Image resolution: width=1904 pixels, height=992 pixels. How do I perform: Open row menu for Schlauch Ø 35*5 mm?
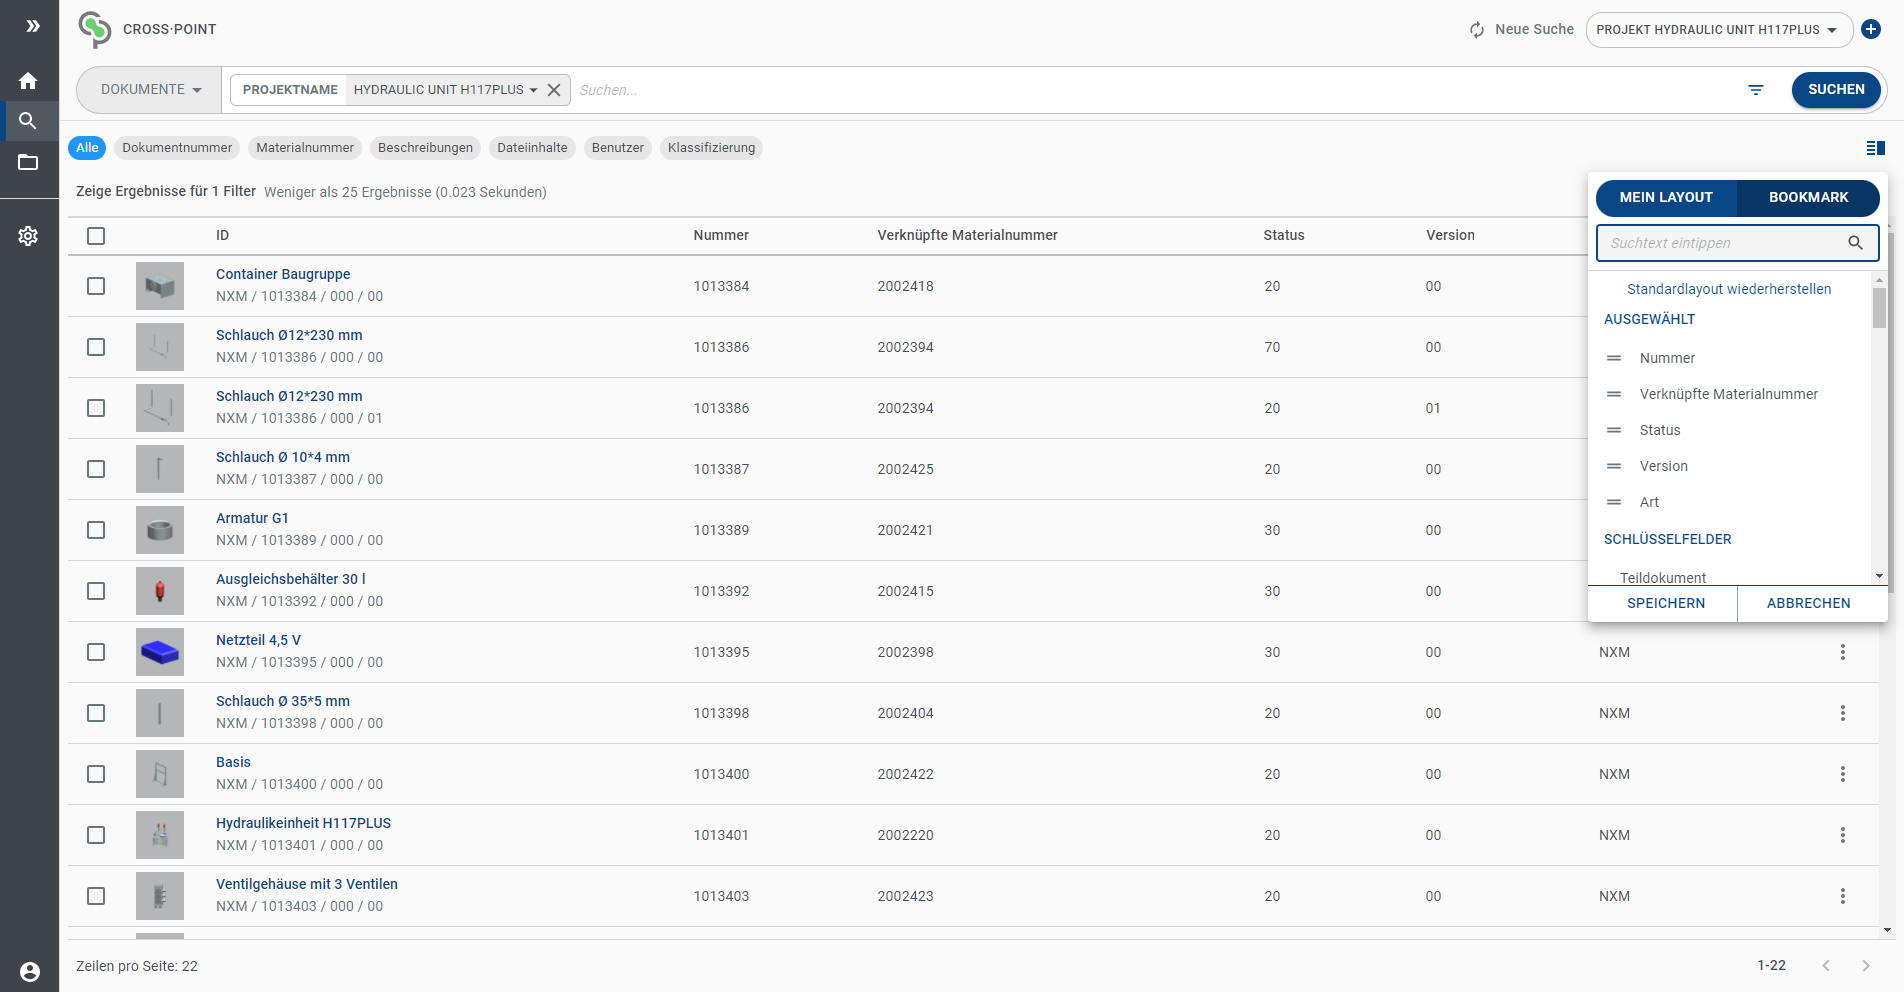(x=1842, y=713)
